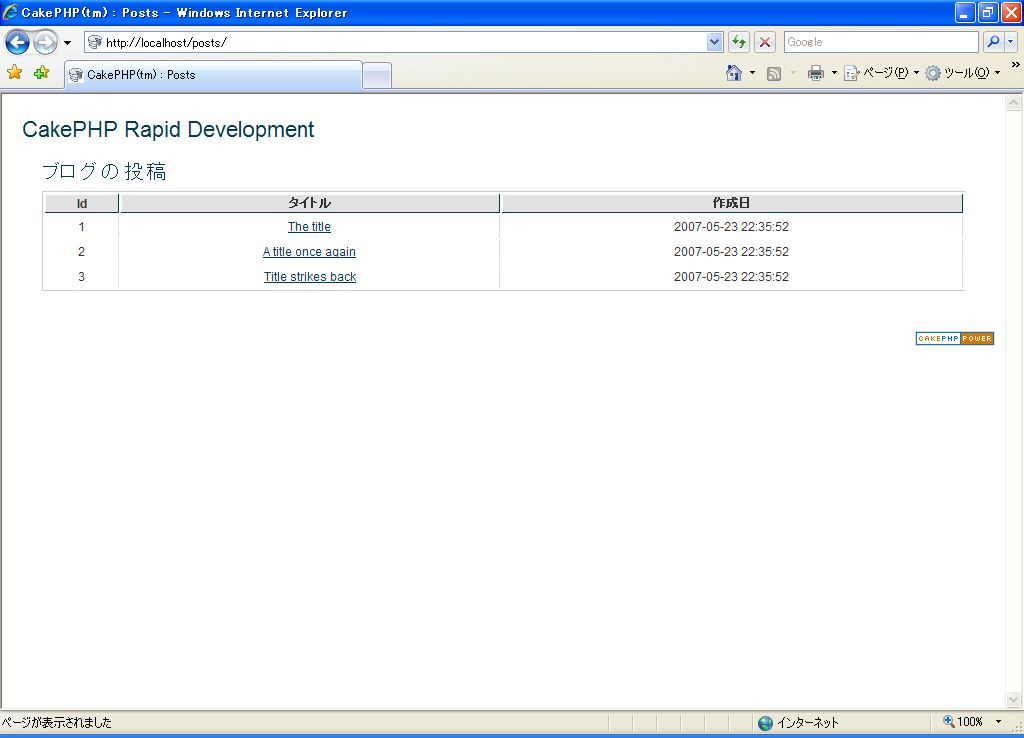
Task: Open the "Title strikes back" post link
Action: 309,277
